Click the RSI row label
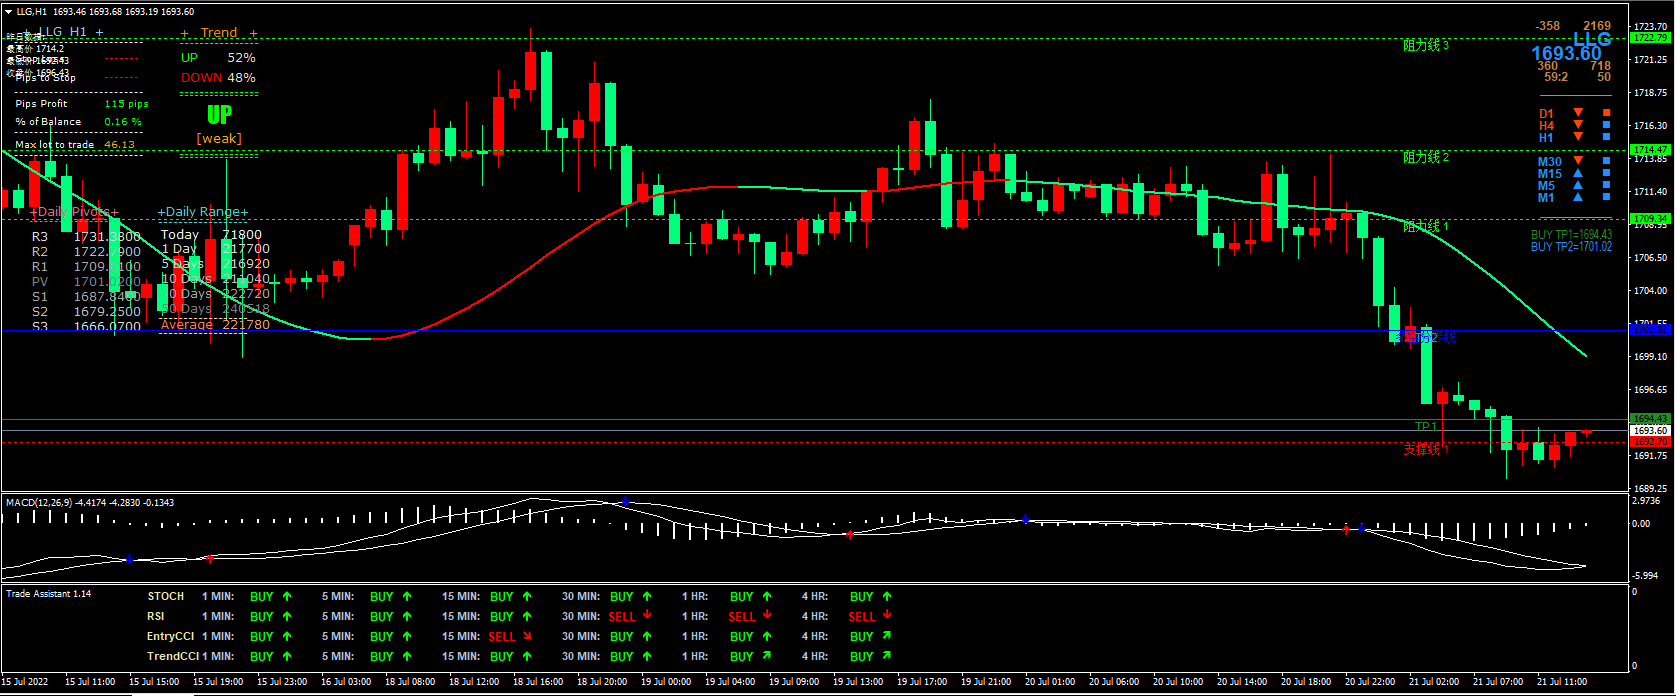 click(x=156, y=616)
